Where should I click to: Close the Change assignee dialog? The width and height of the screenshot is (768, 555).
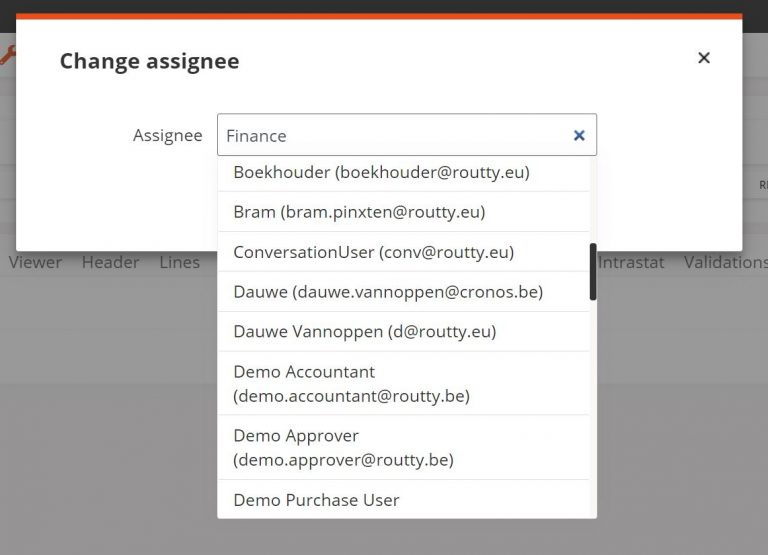[x=704, y=58]
